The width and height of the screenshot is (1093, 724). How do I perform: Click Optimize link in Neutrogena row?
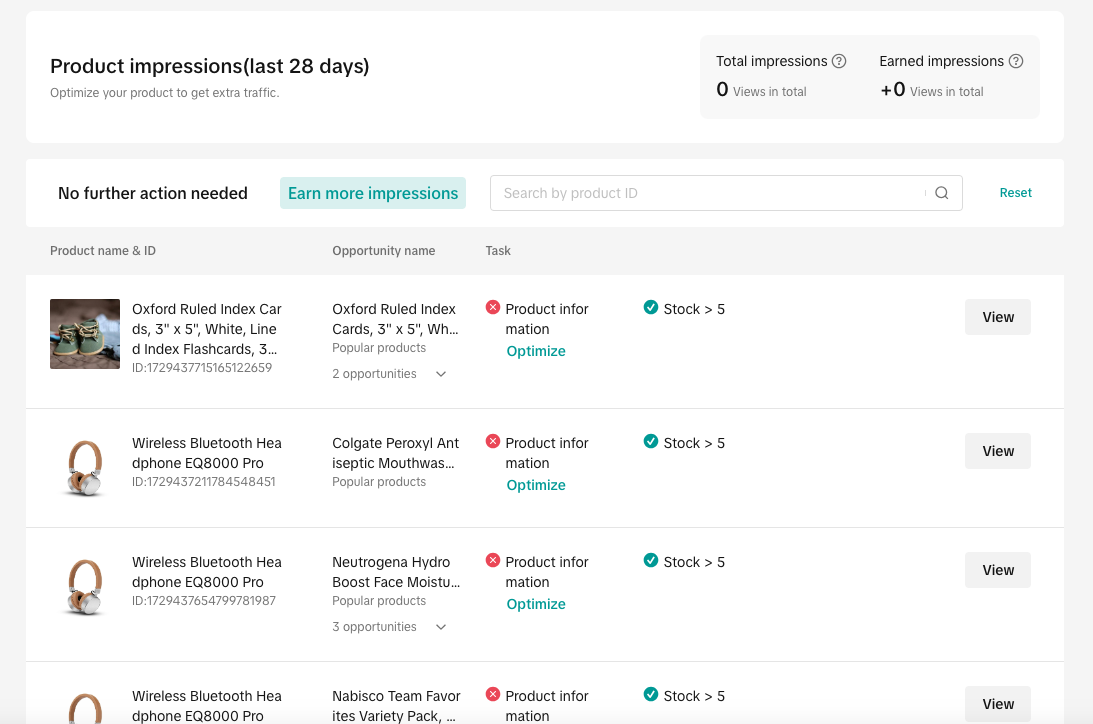(x=536, y=604)
